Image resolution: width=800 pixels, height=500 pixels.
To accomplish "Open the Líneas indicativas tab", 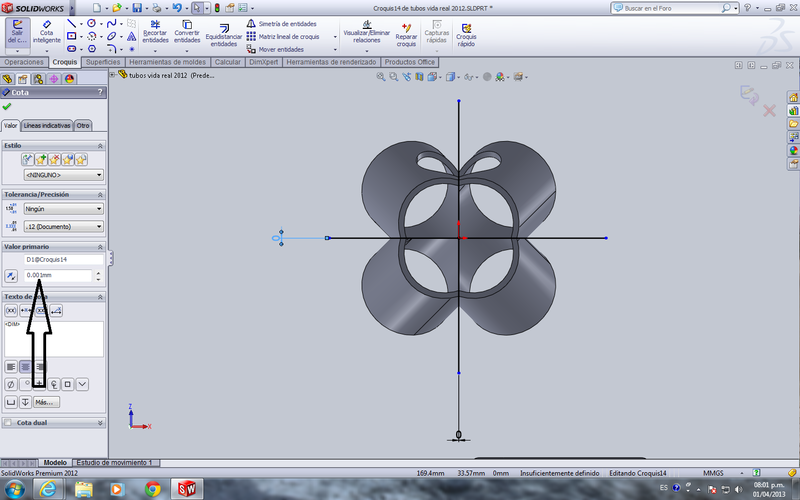I will (47, 125).
